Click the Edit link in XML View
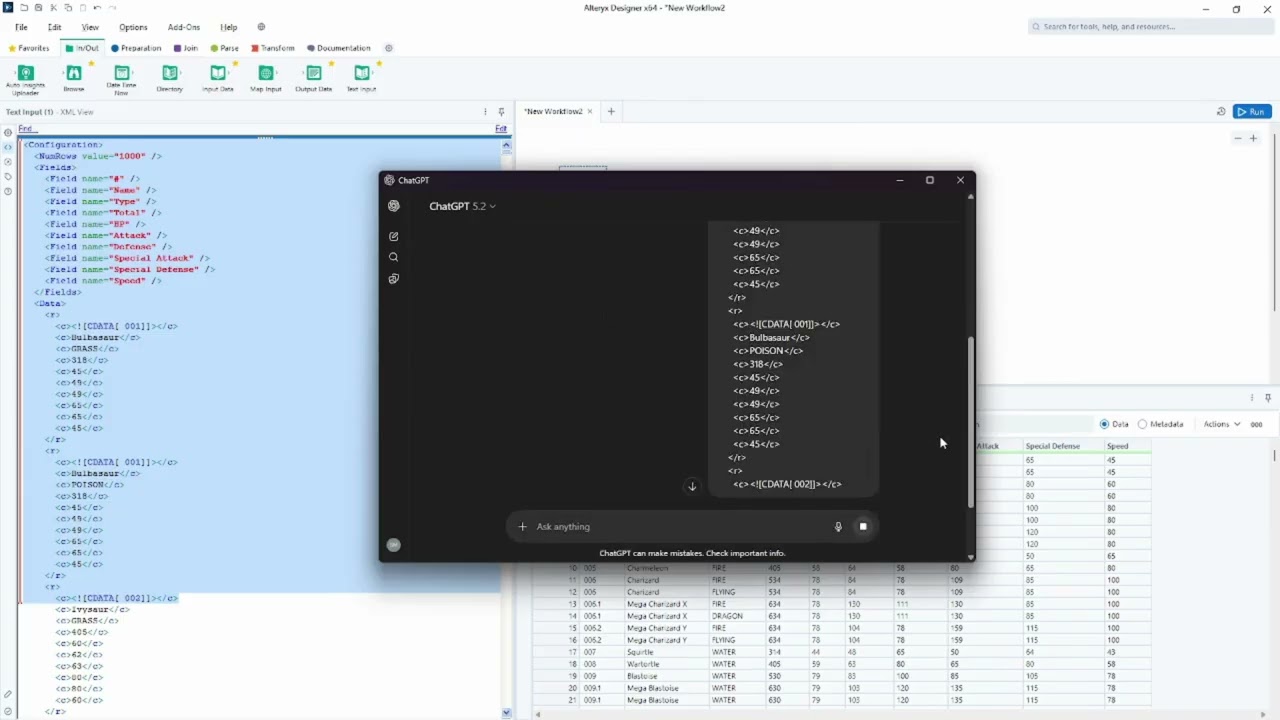 point(501,129)
